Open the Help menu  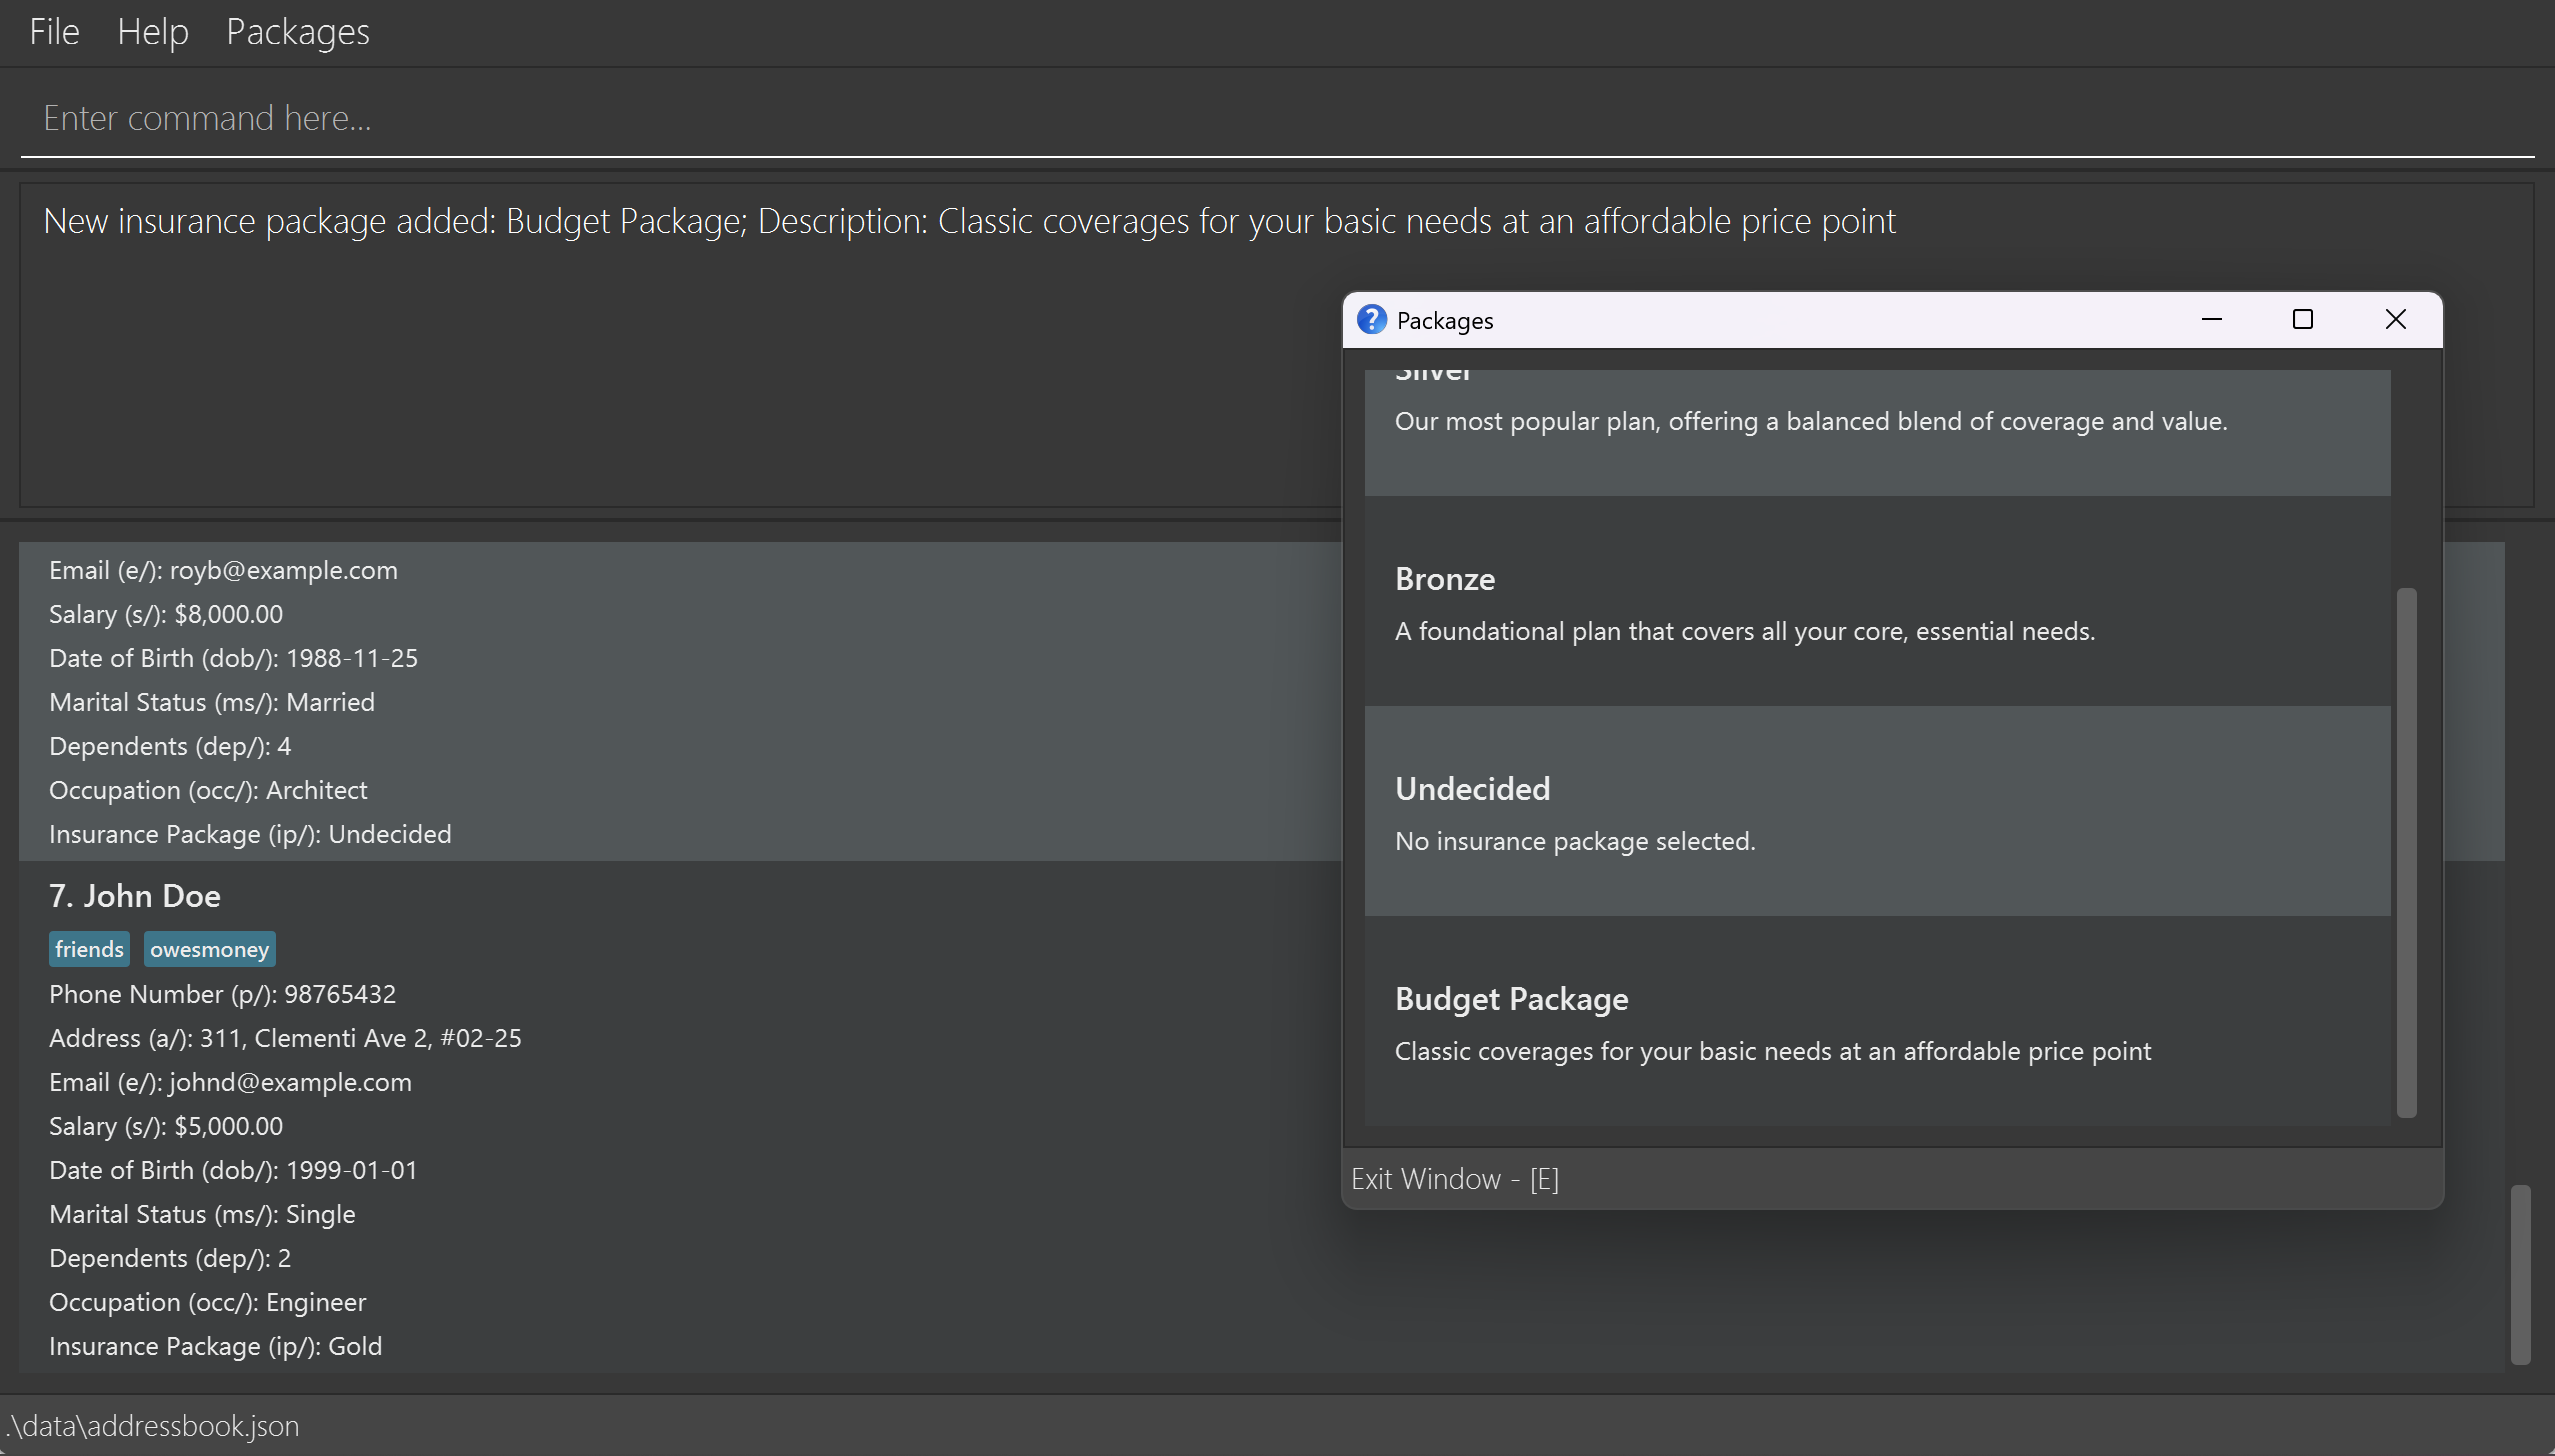click(x=153, y=32)
